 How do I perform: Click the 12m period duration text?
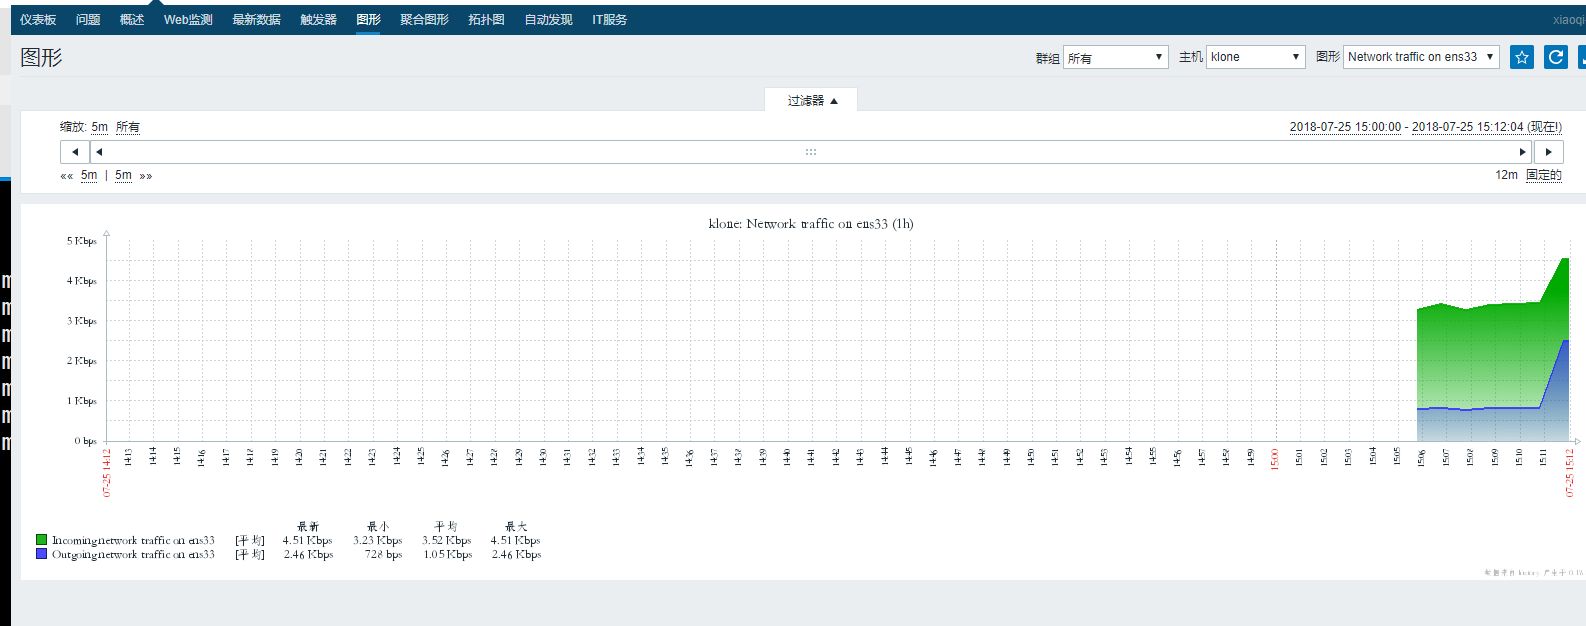coord(1506,175)
